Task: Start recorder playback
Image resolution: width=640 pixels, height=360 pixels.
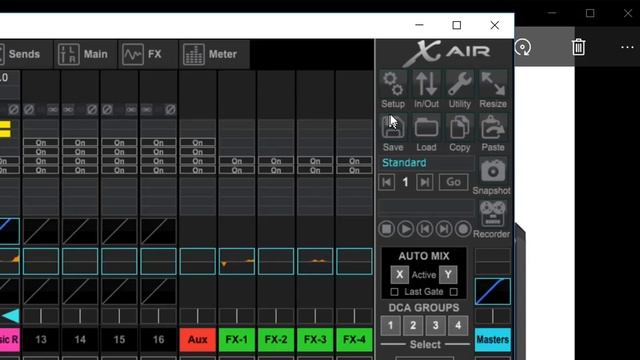Action: tap(405, 229)
